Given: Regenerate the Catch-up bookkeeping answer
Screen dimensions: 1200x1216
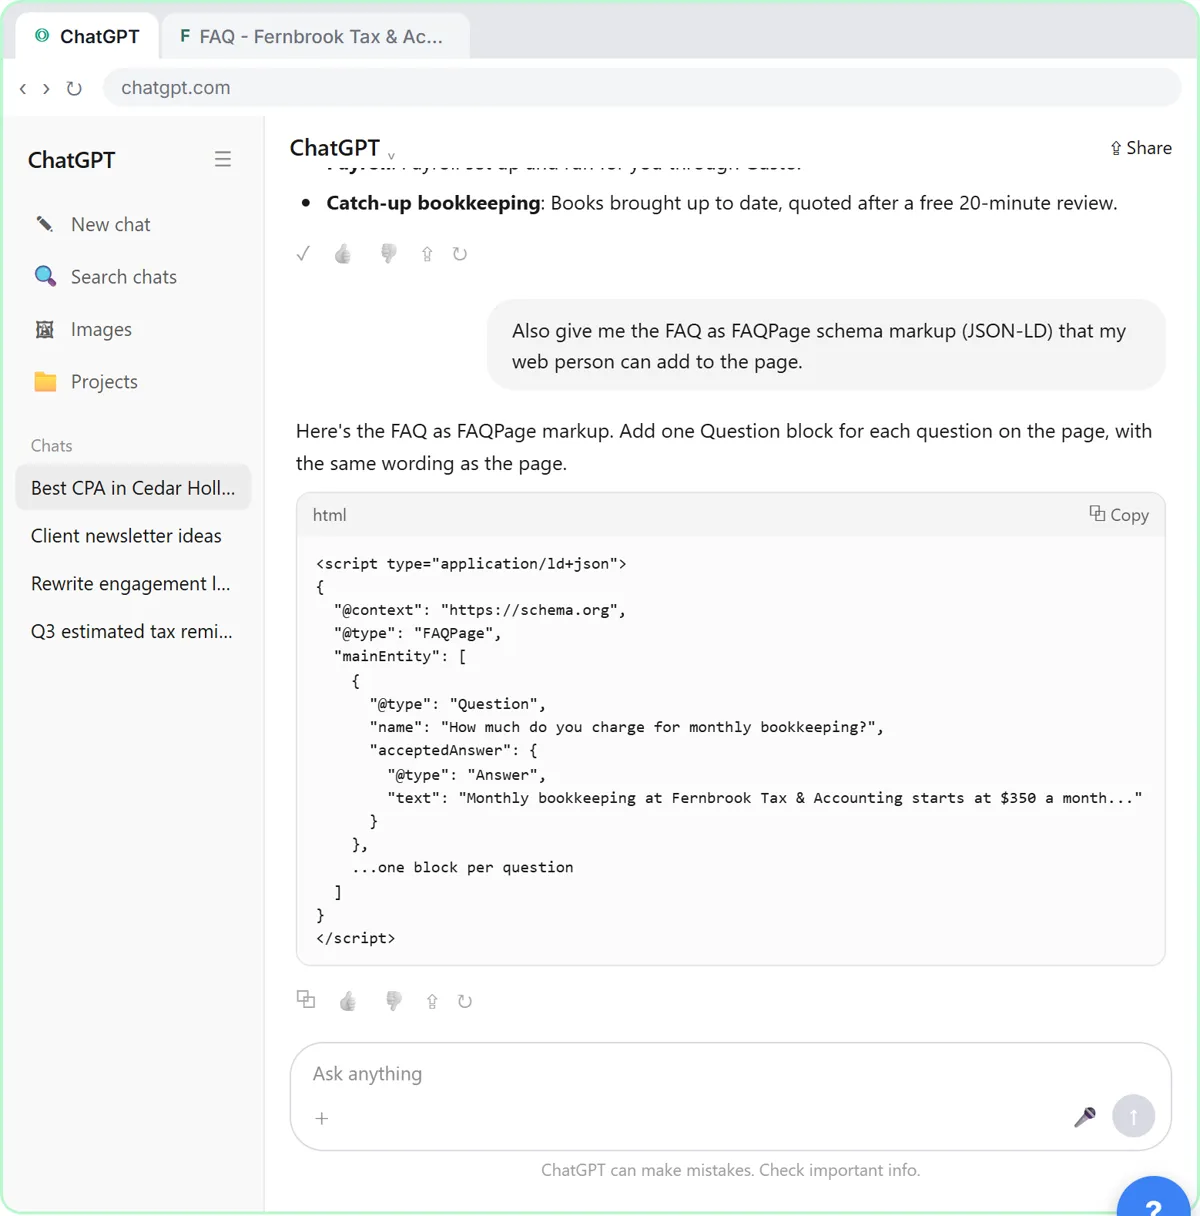Looking at the screenshot, I should [460, 254].
